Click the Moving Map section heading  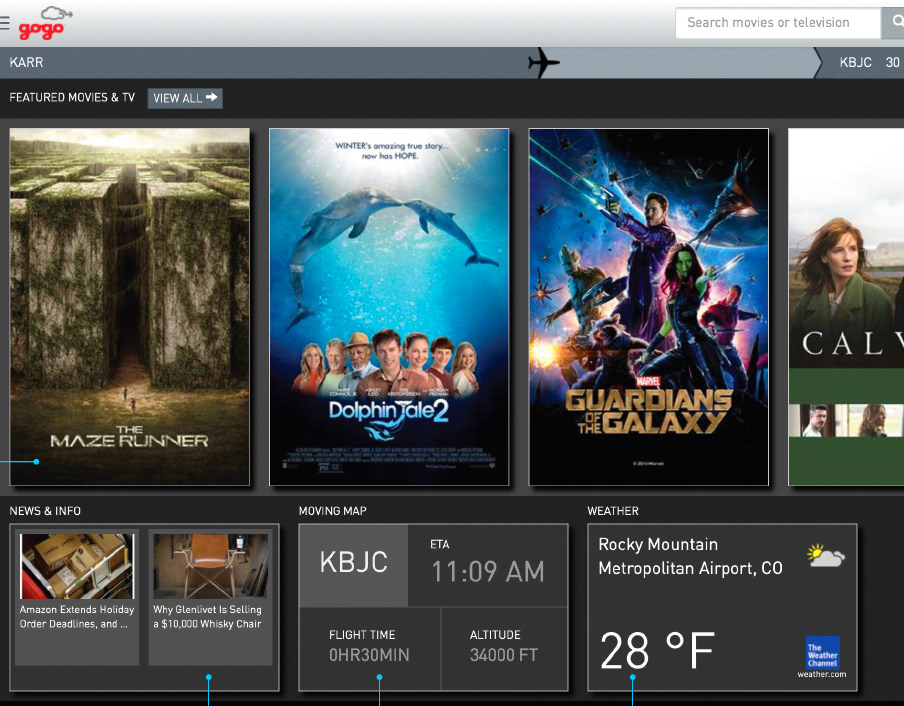(333, 511)
